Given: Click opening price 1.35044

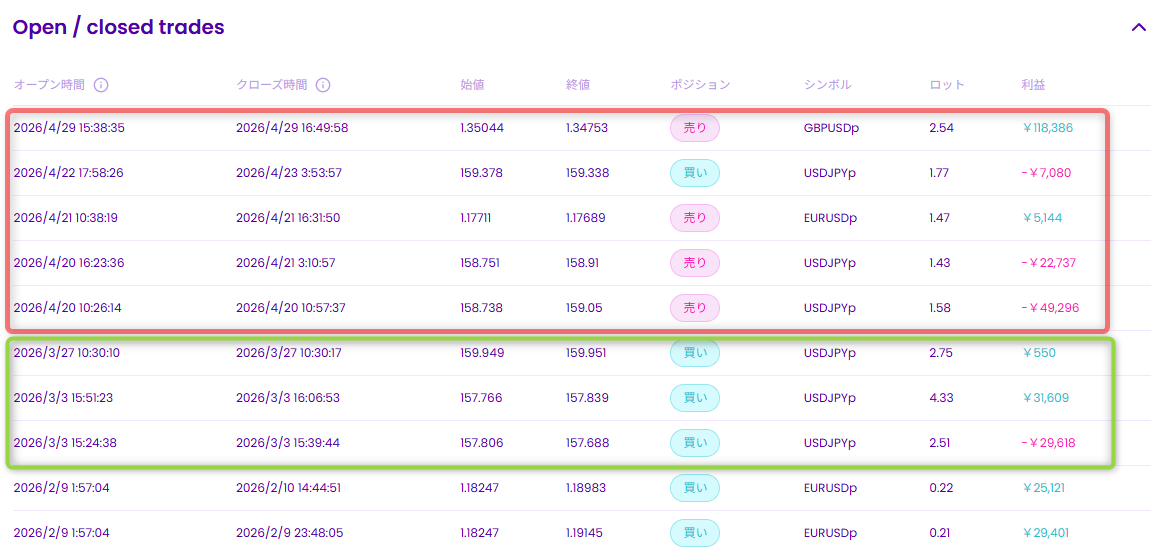Looking at the screenshot, I should 482,128.
